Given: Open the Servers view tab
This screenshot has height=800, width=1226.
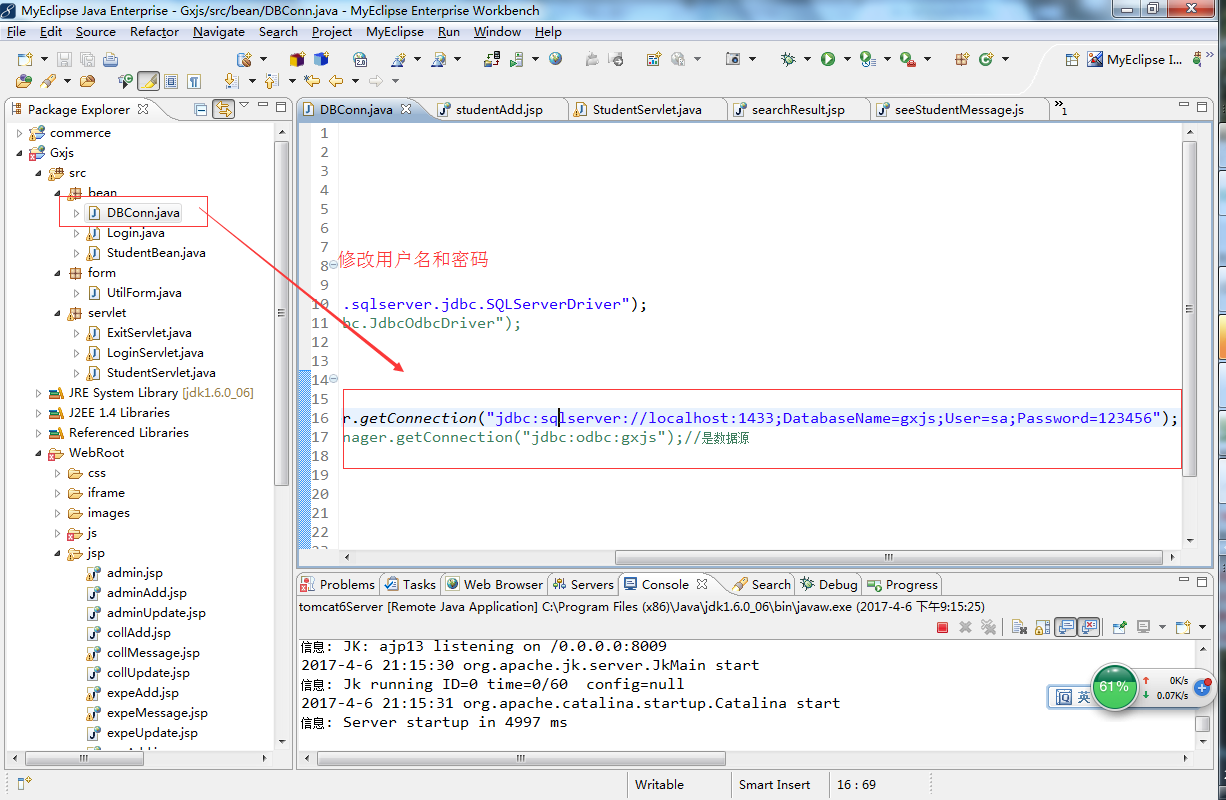Looking at the screenshot, I should pos(582,584).
